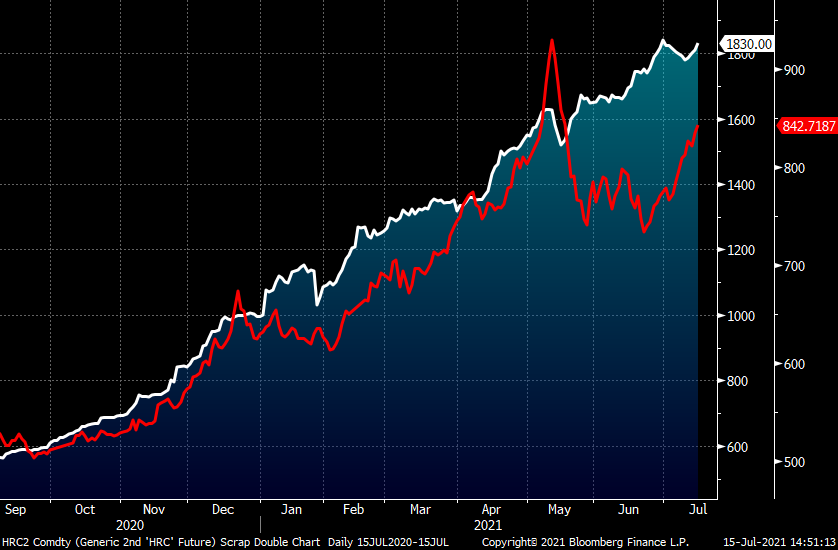Click the red line's peak spike in May
Screen dimensions: 838x550
click(x=551, y=42)
